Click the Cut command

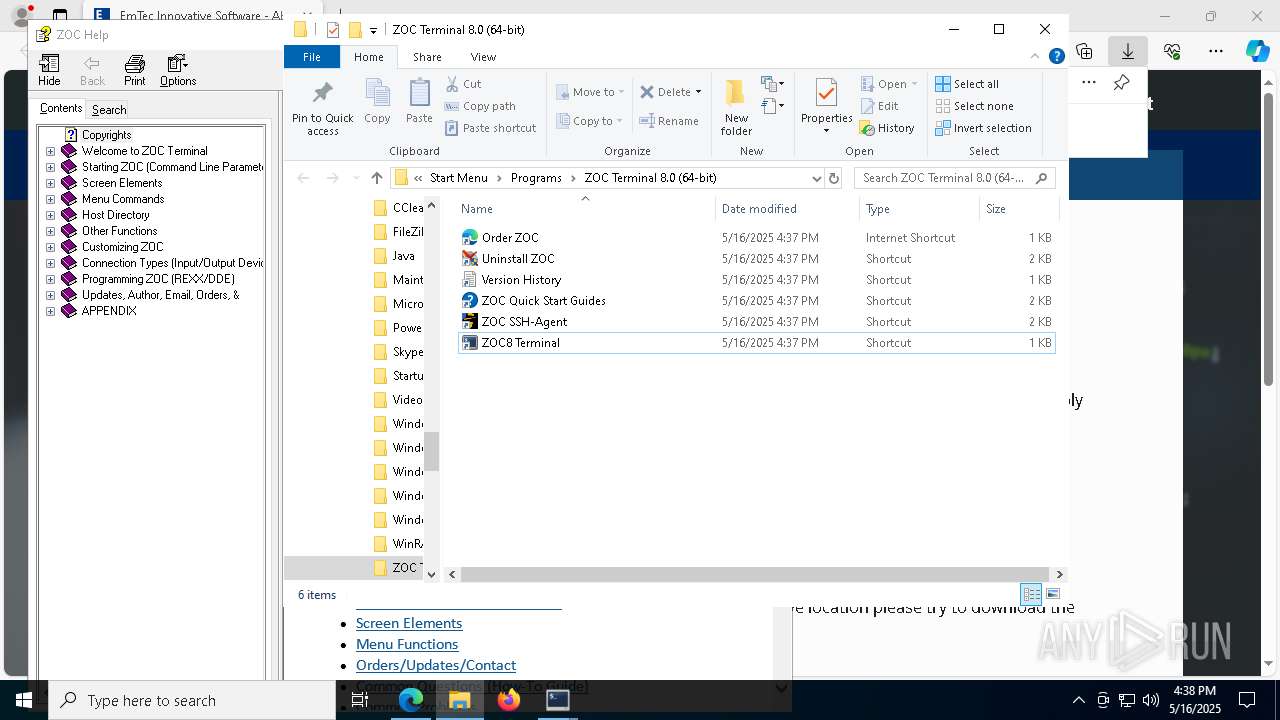click(x=463, y=84)
